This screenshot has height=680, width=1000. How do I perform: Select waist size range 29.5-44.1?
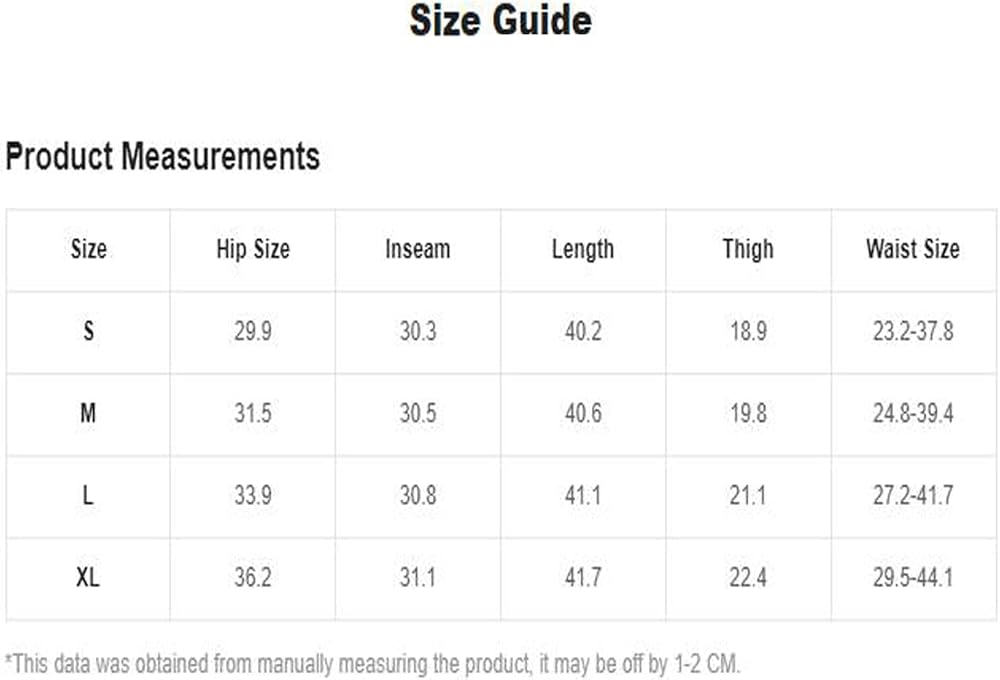pos(913,578)
